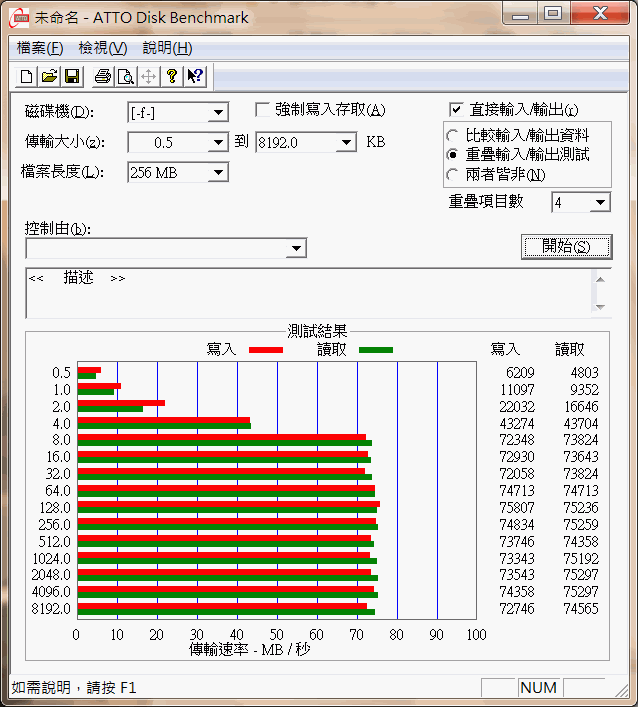Open the 檢視(V) menu

pyautogui.click(x=103, y=48)
